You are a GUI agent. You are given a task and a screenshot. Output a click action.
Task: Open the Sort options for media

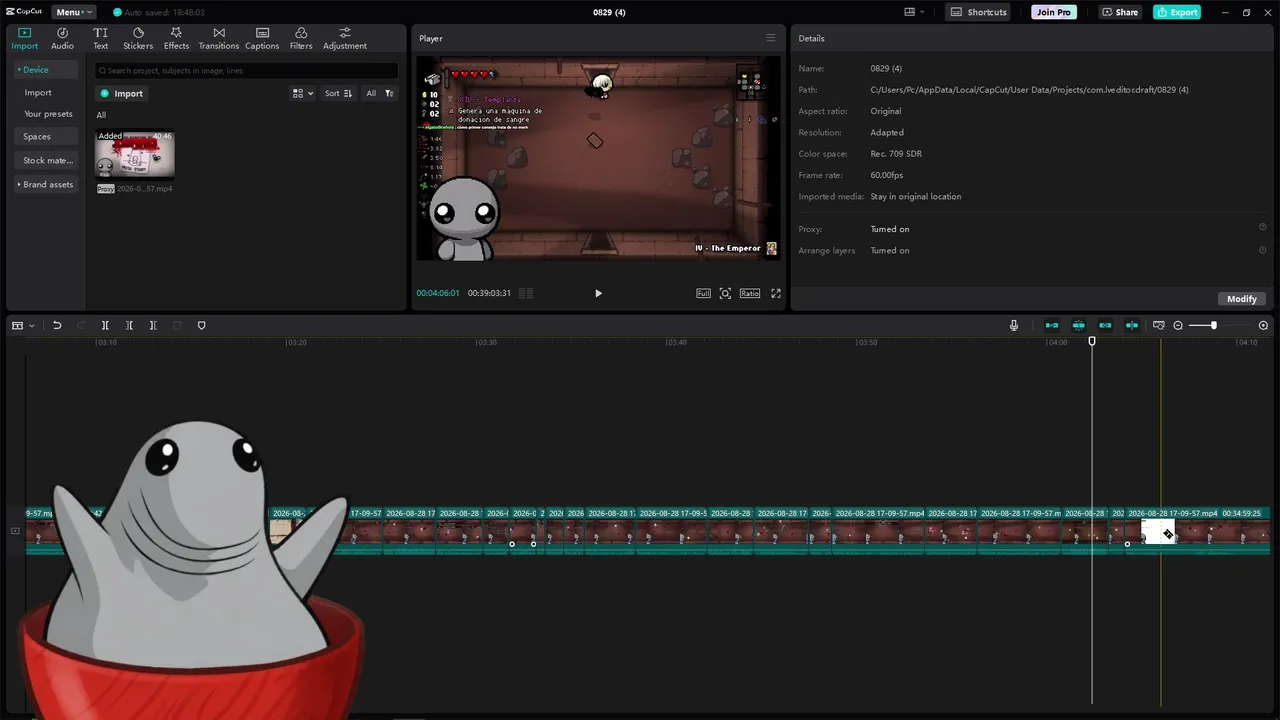pyautogui.click(x=338, y=93)
